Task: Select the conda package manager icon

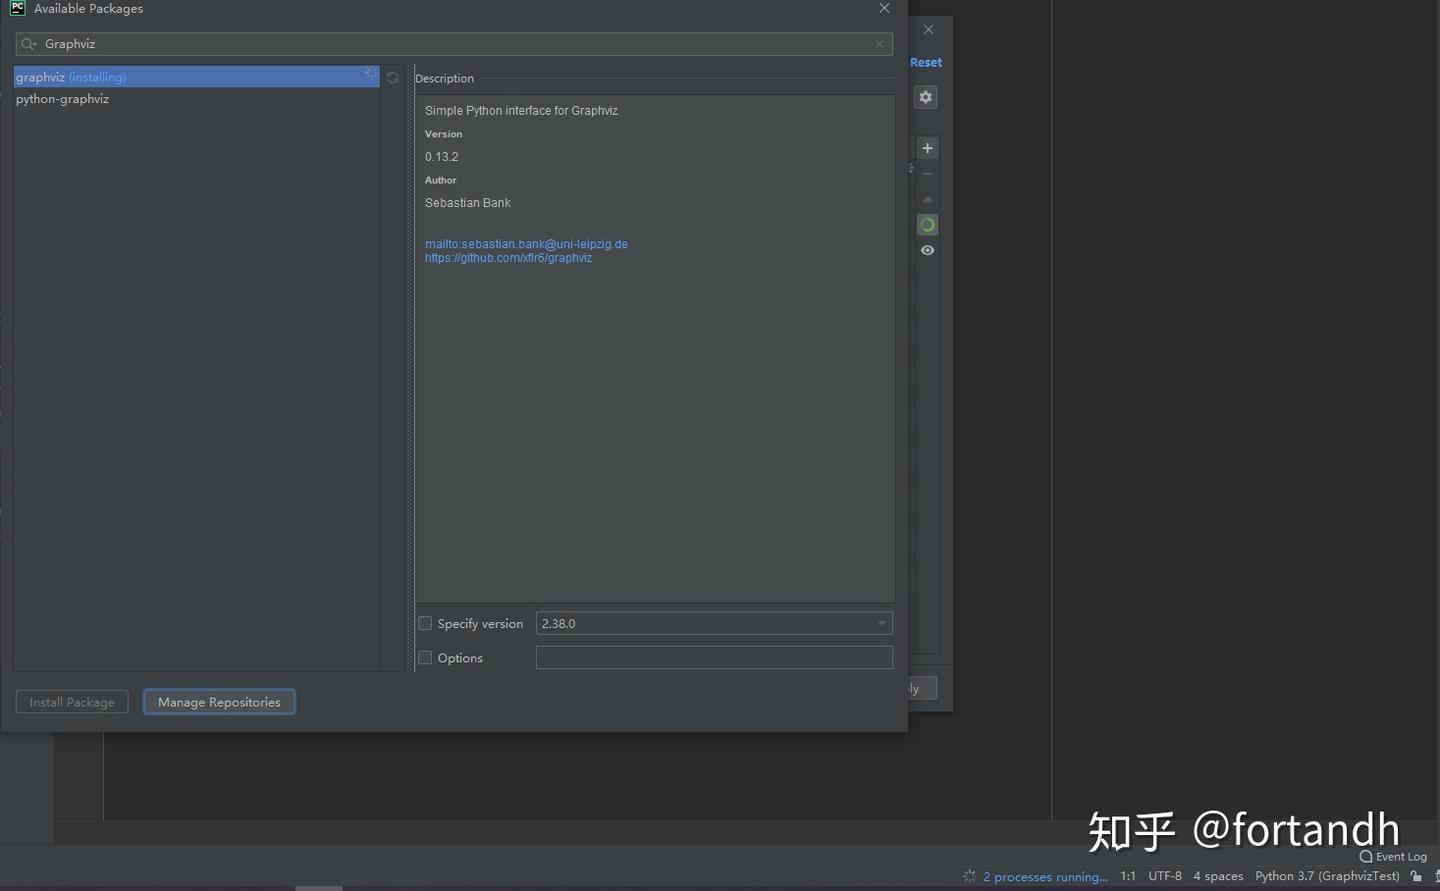Action: (x=927, y=224)
